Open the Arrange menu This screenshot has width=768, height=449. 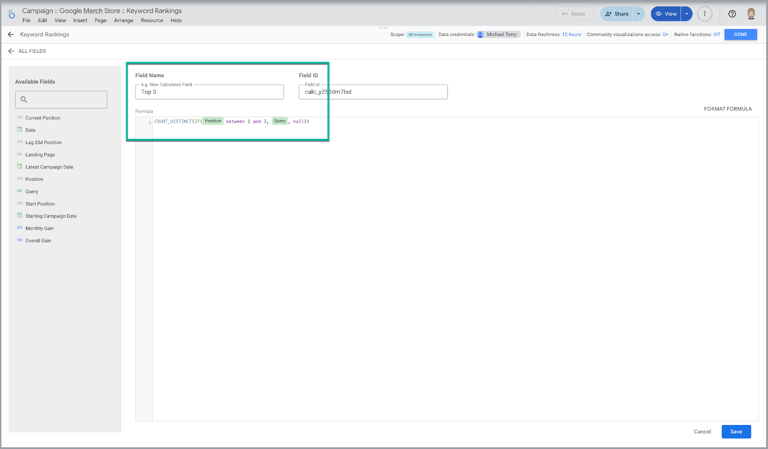point(123,20)
